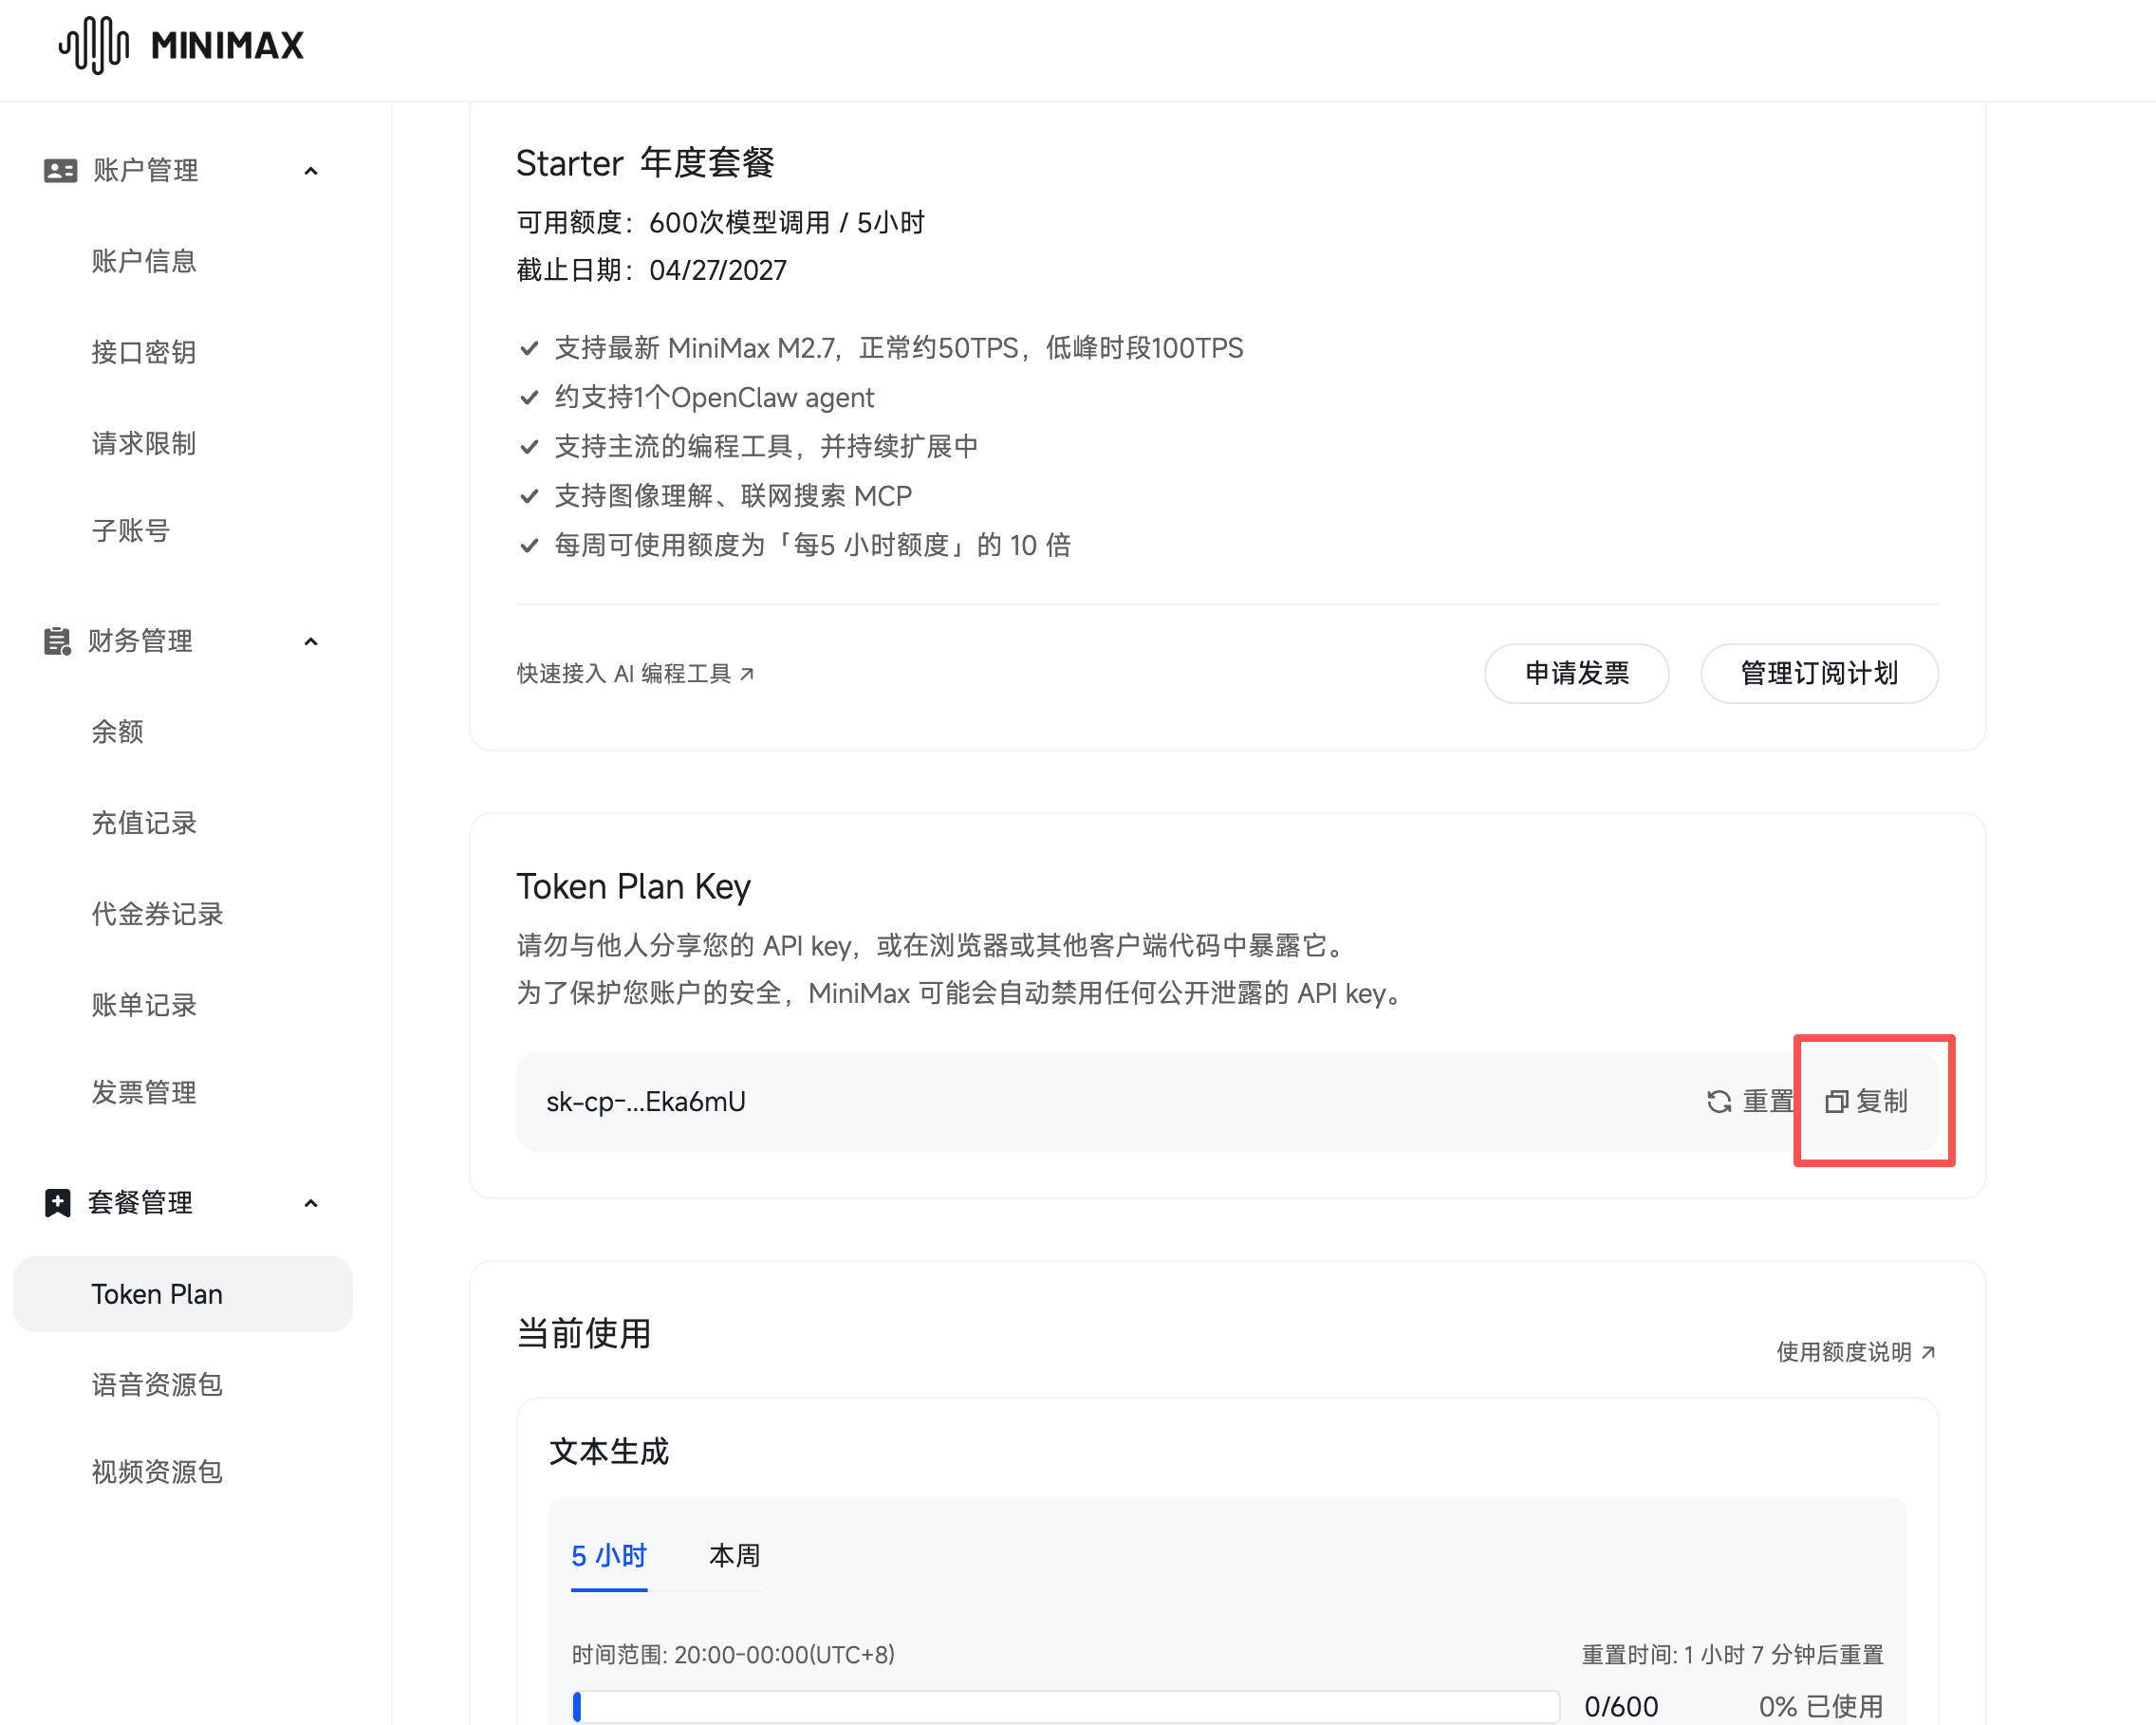Copy the Token Plan Key
Viewport: 2156px width, 1725px height.
(1872, 1101)
